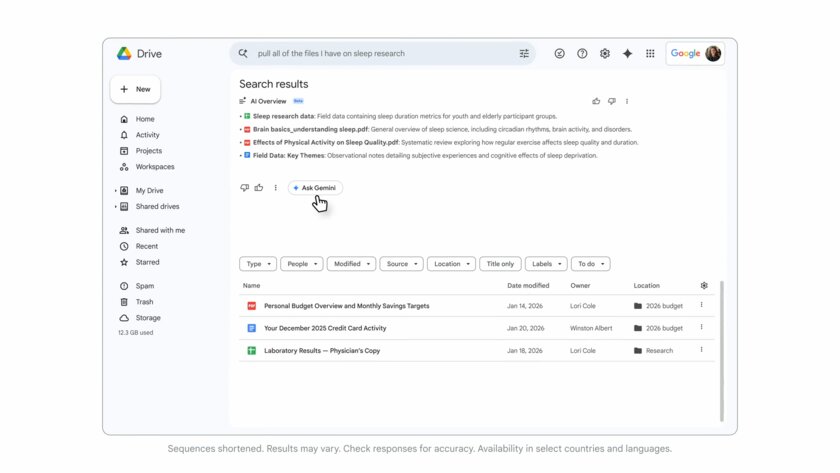Toggle the Title only filter chip

[x=500, y=264]
